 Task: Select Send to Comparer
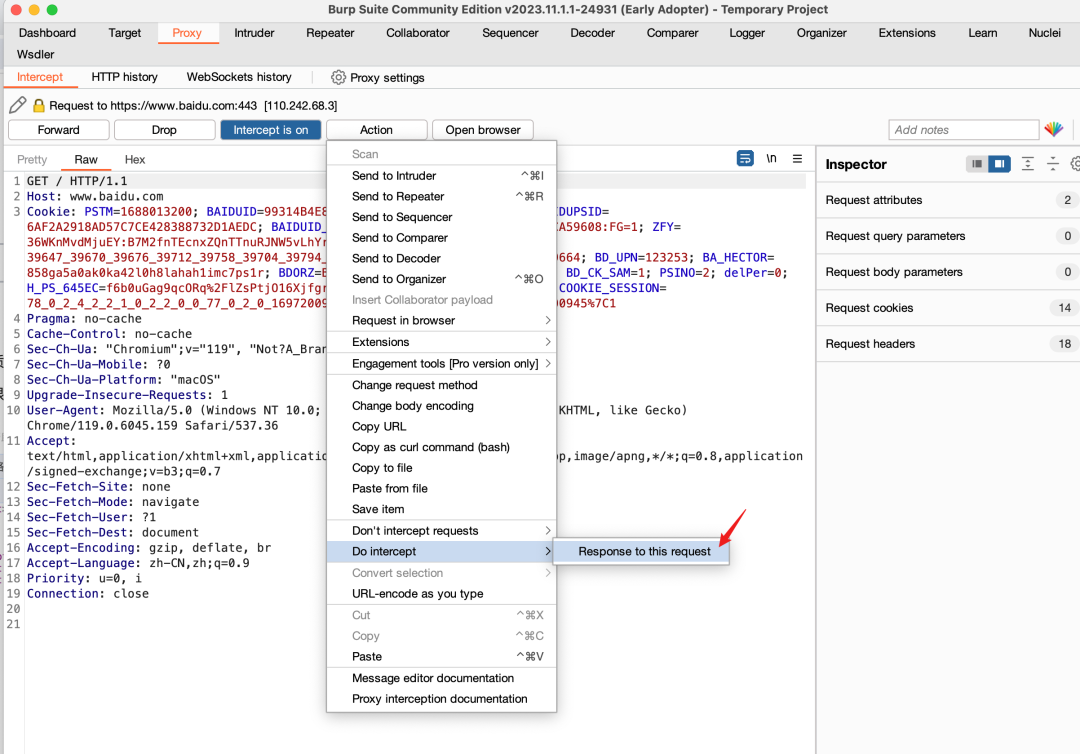442,238
